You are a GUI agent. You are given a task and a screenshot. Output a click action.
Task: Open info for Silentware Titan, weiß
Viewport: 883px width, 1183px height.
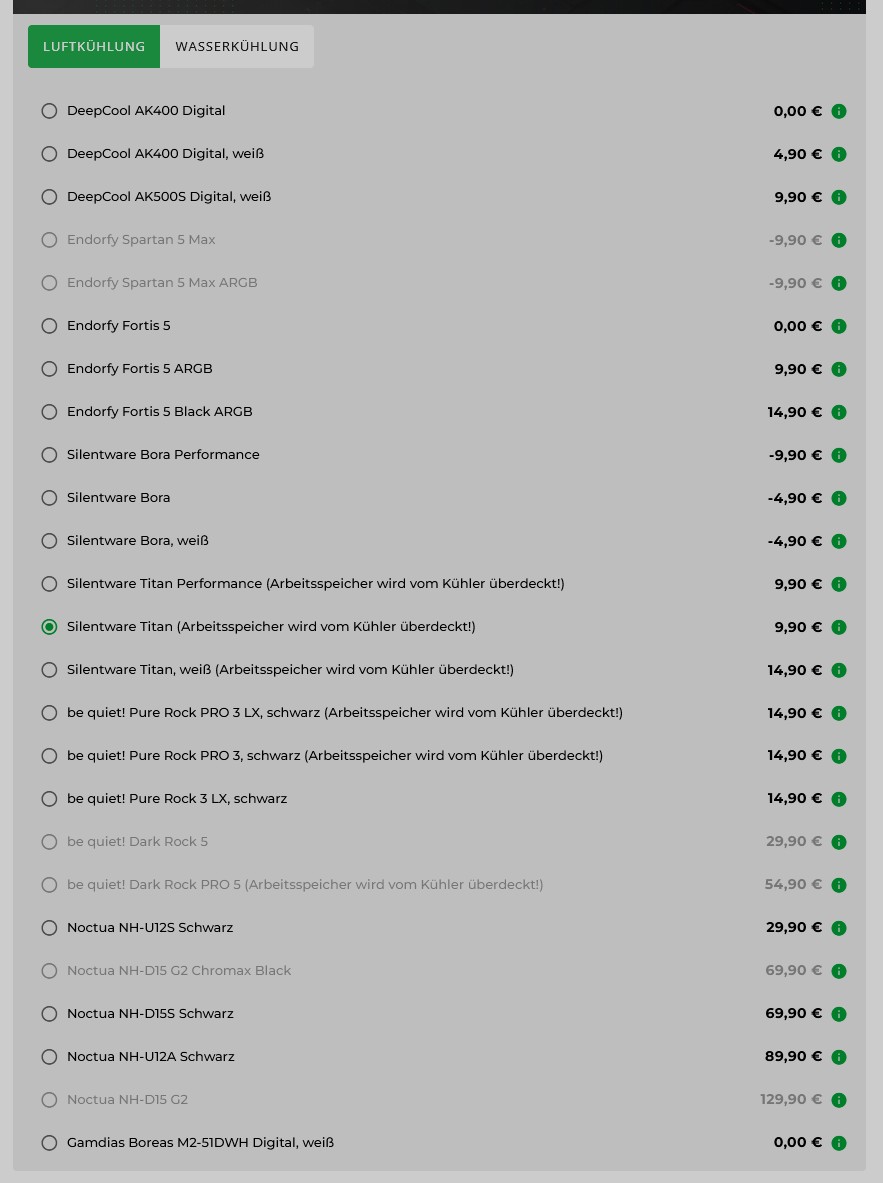[x=839, y=670]
